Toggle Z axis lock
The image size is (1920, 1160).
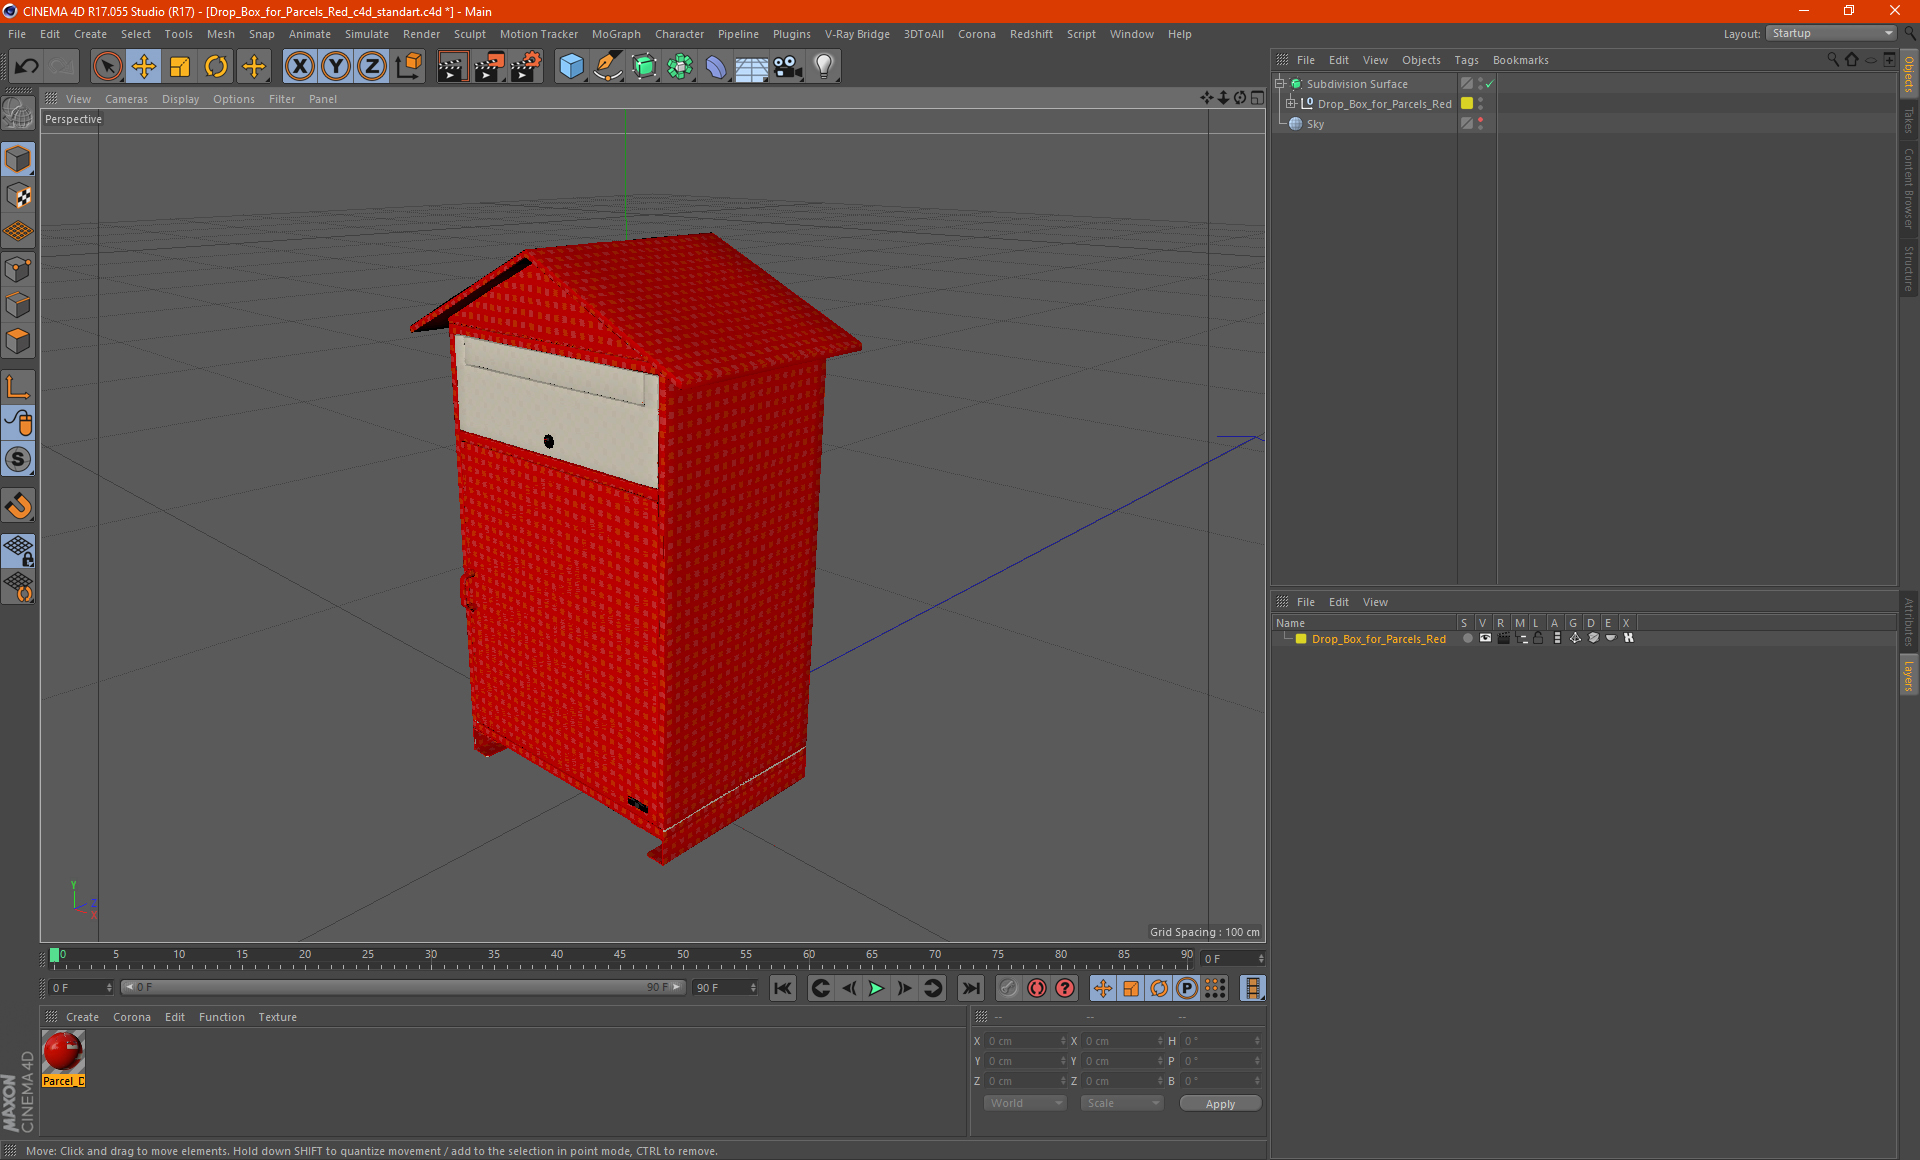pos(372,67)
